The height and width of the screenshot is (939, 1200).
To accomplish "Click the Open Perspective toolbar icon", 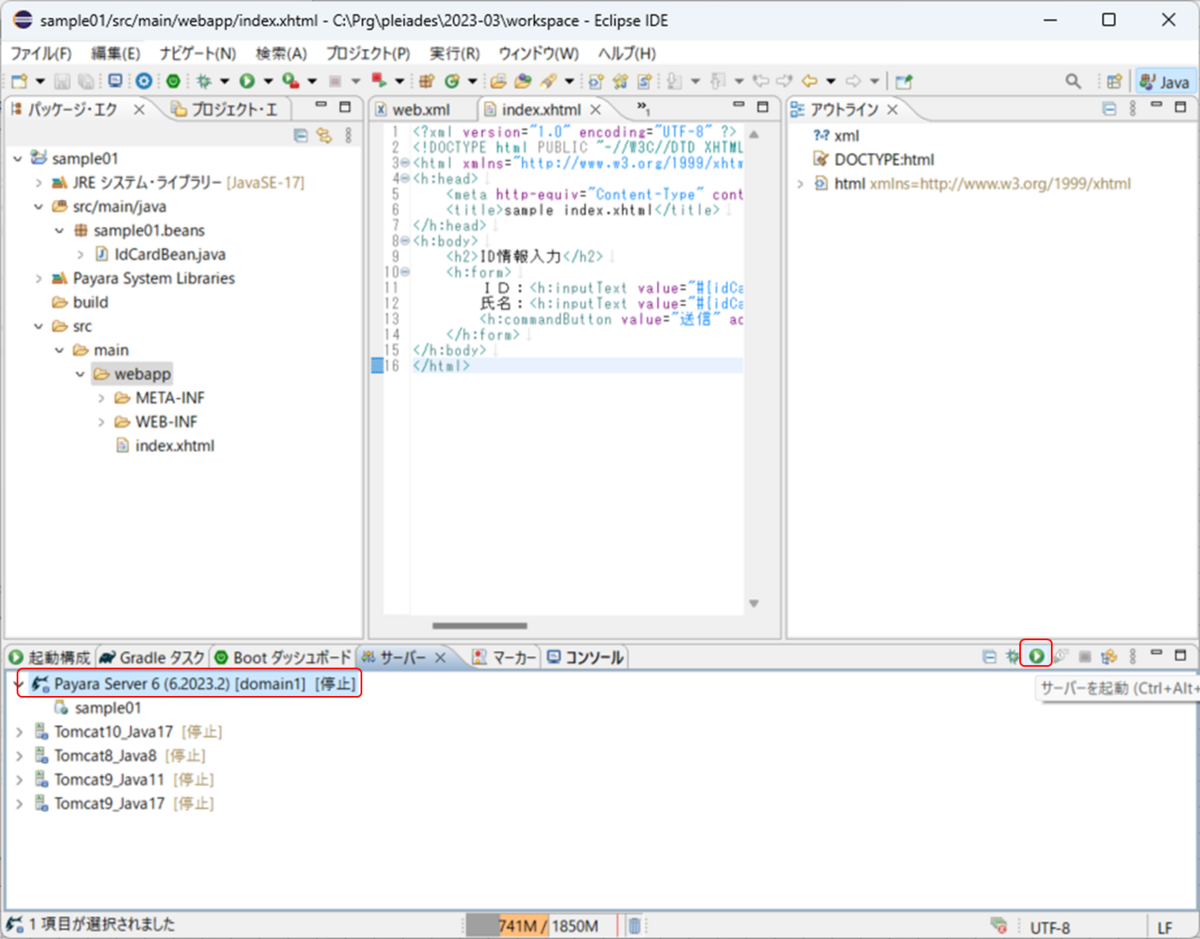I will [x=1114, y=81].
